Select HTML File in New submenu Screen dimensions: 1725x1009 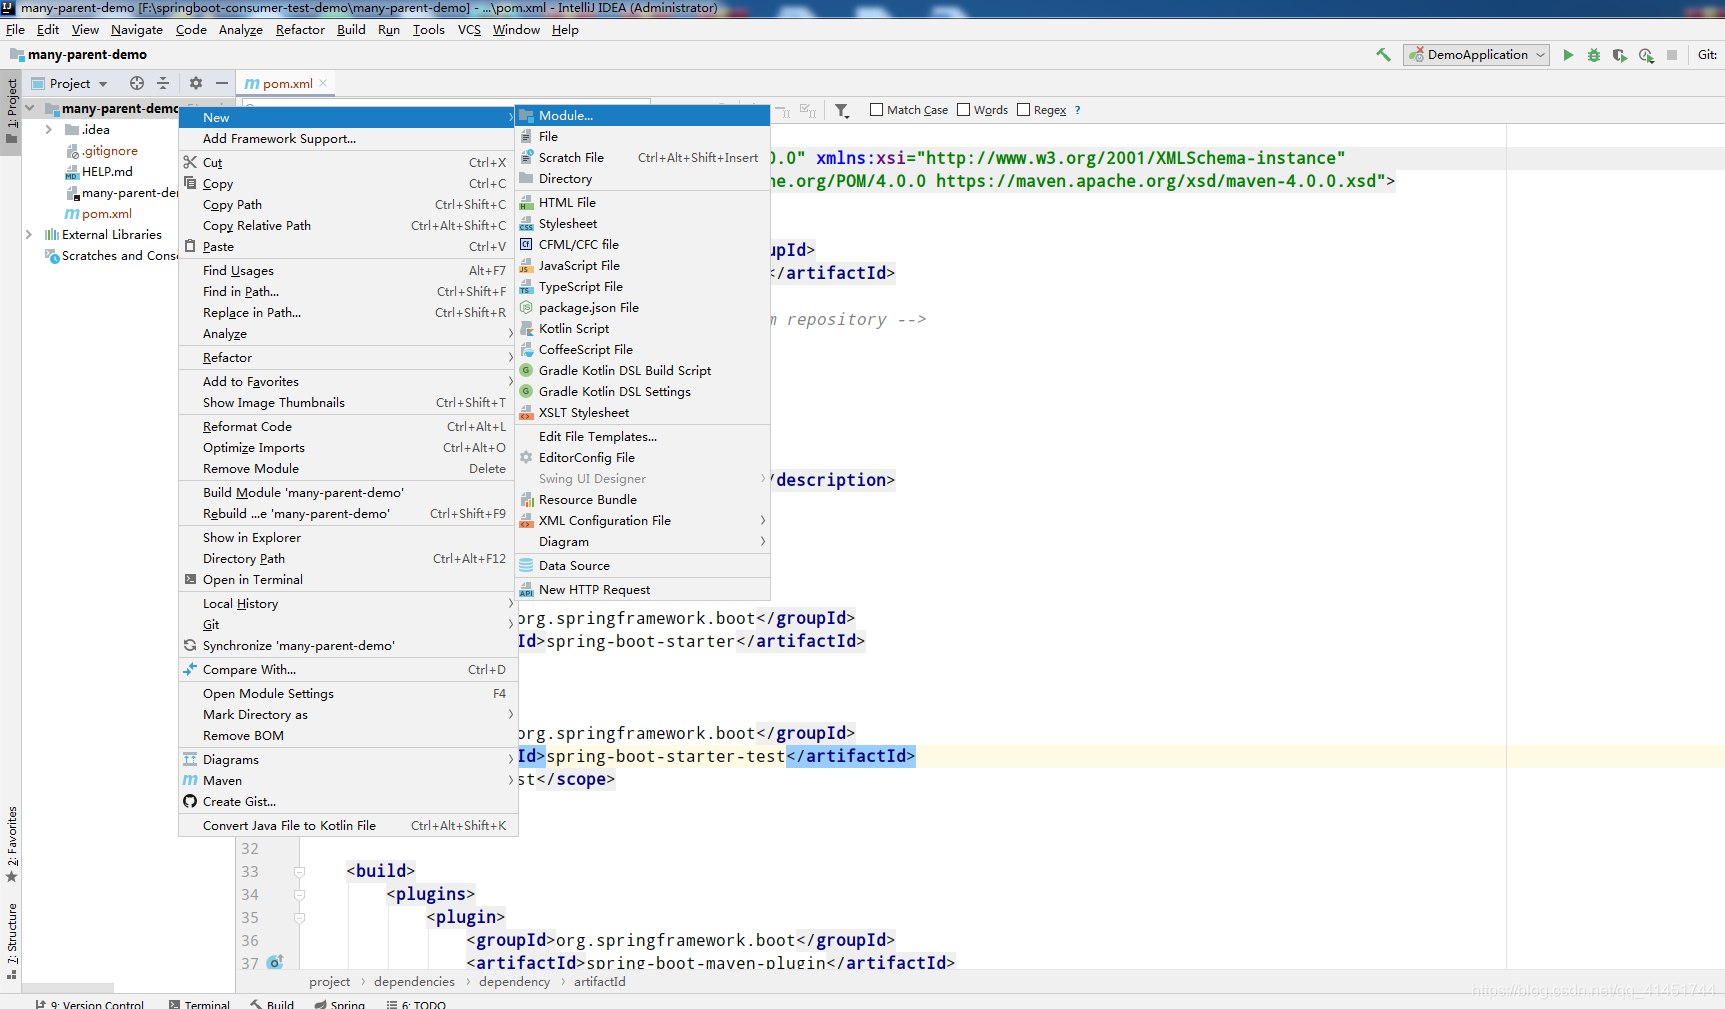point(642,203)
